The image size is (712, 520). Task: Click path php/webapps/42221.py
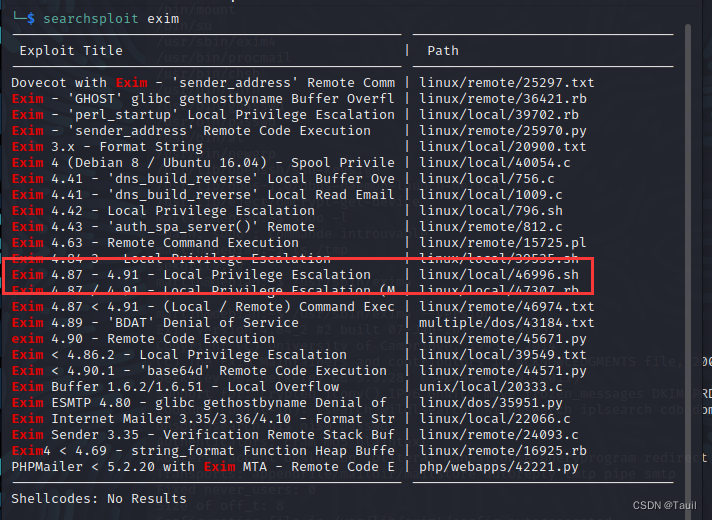(x=499, y=467)
